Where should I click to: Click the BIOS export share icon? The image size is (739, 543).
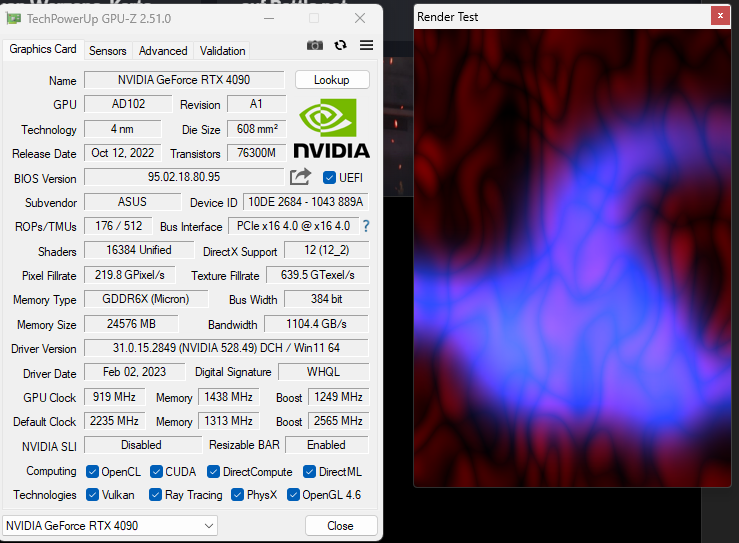301,177
